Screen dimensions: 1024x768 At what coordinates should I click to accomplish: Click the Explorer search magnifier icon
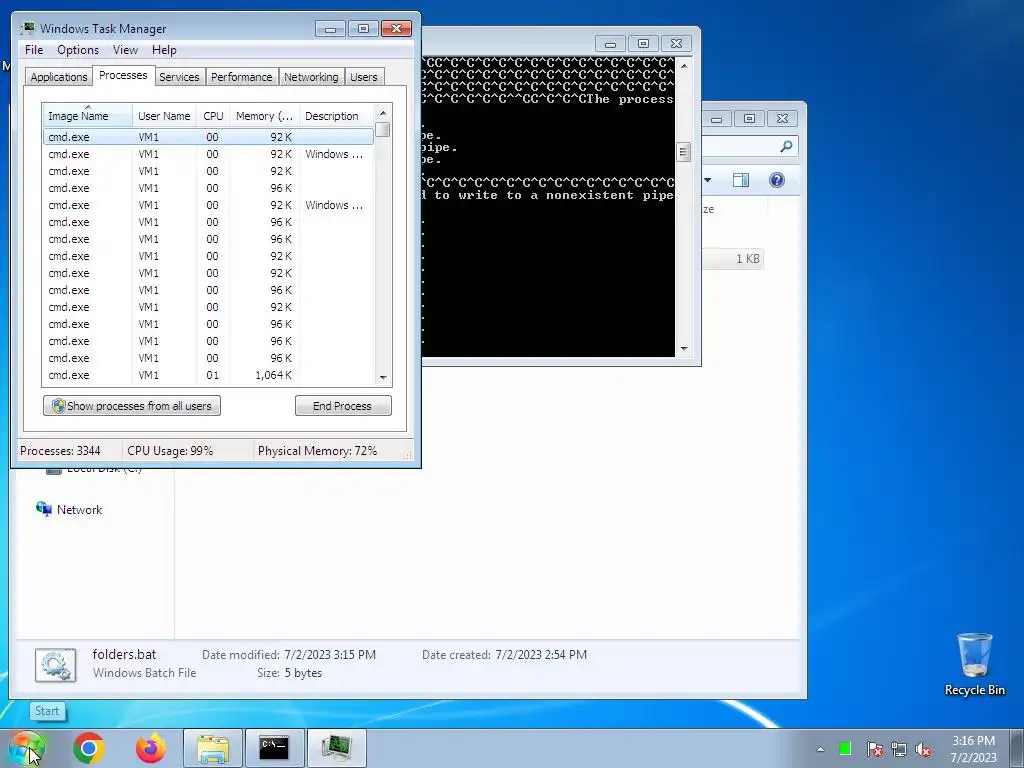point(786,146)
